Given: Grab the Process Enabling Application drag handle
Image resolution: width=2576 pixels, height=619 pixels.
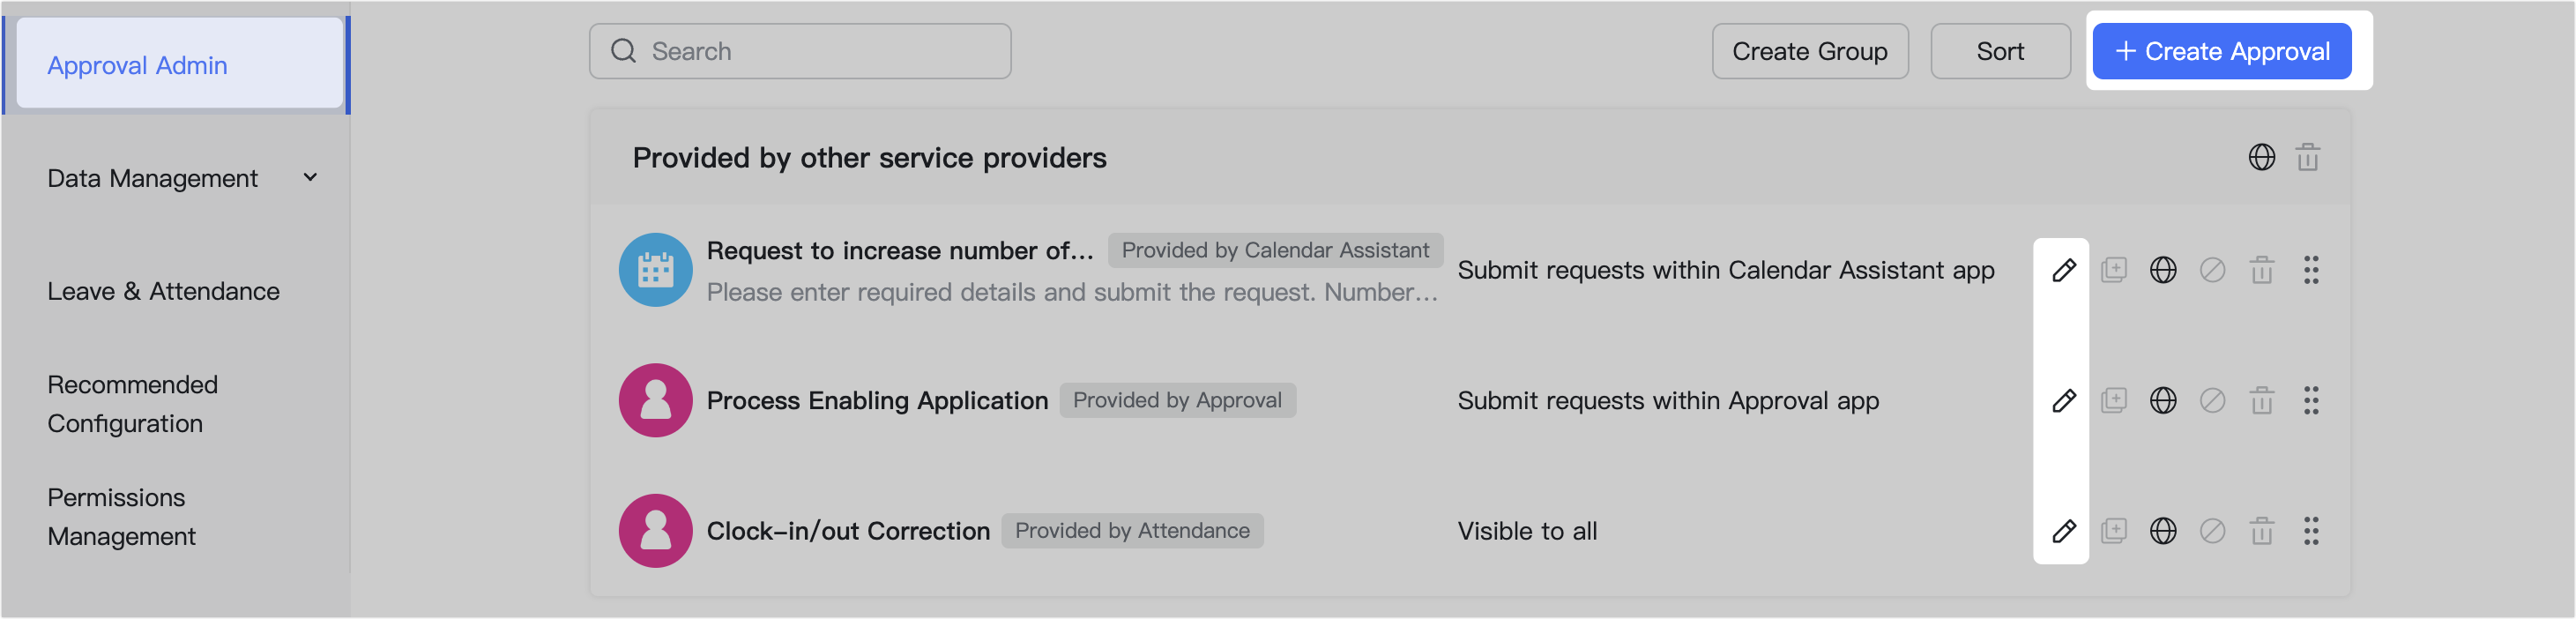Looking at the screenshot, I should pyautogui.click(x=2311, y=400).
